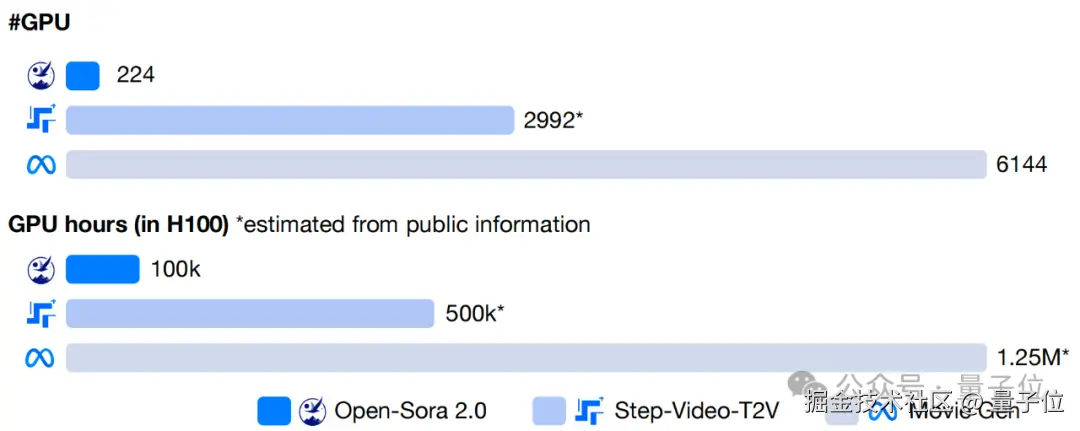Select the 100k GPU hours bar
The image size is (1080, 431).
pos(103,269)
